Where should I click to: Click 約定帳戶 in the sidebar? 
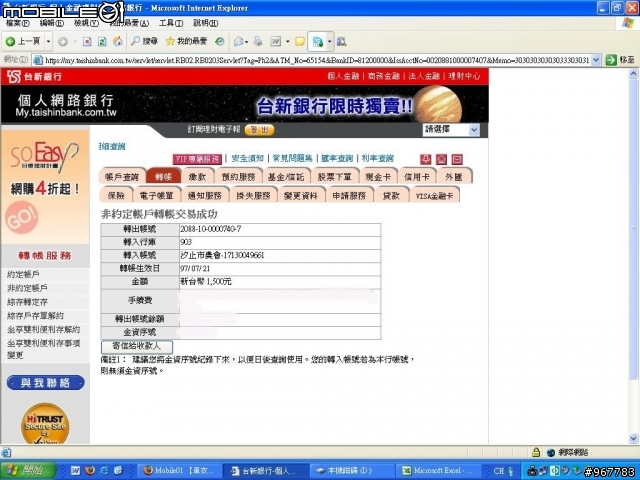(x=23, y=274)
